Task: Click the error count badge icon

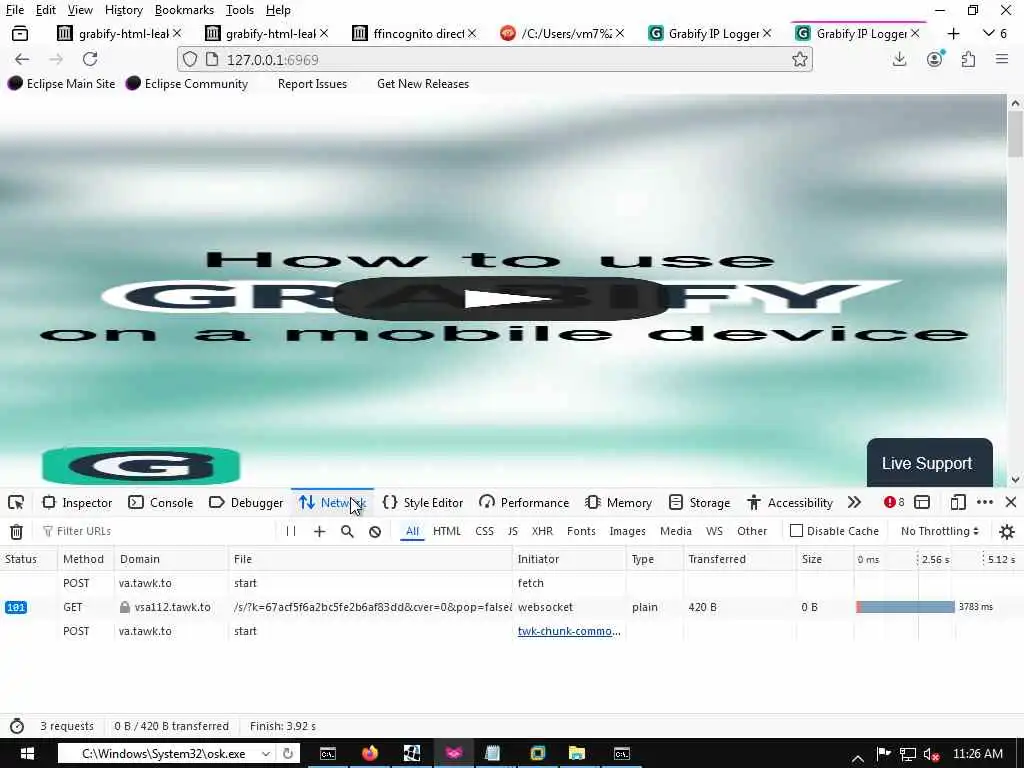Action: [893, 502]
